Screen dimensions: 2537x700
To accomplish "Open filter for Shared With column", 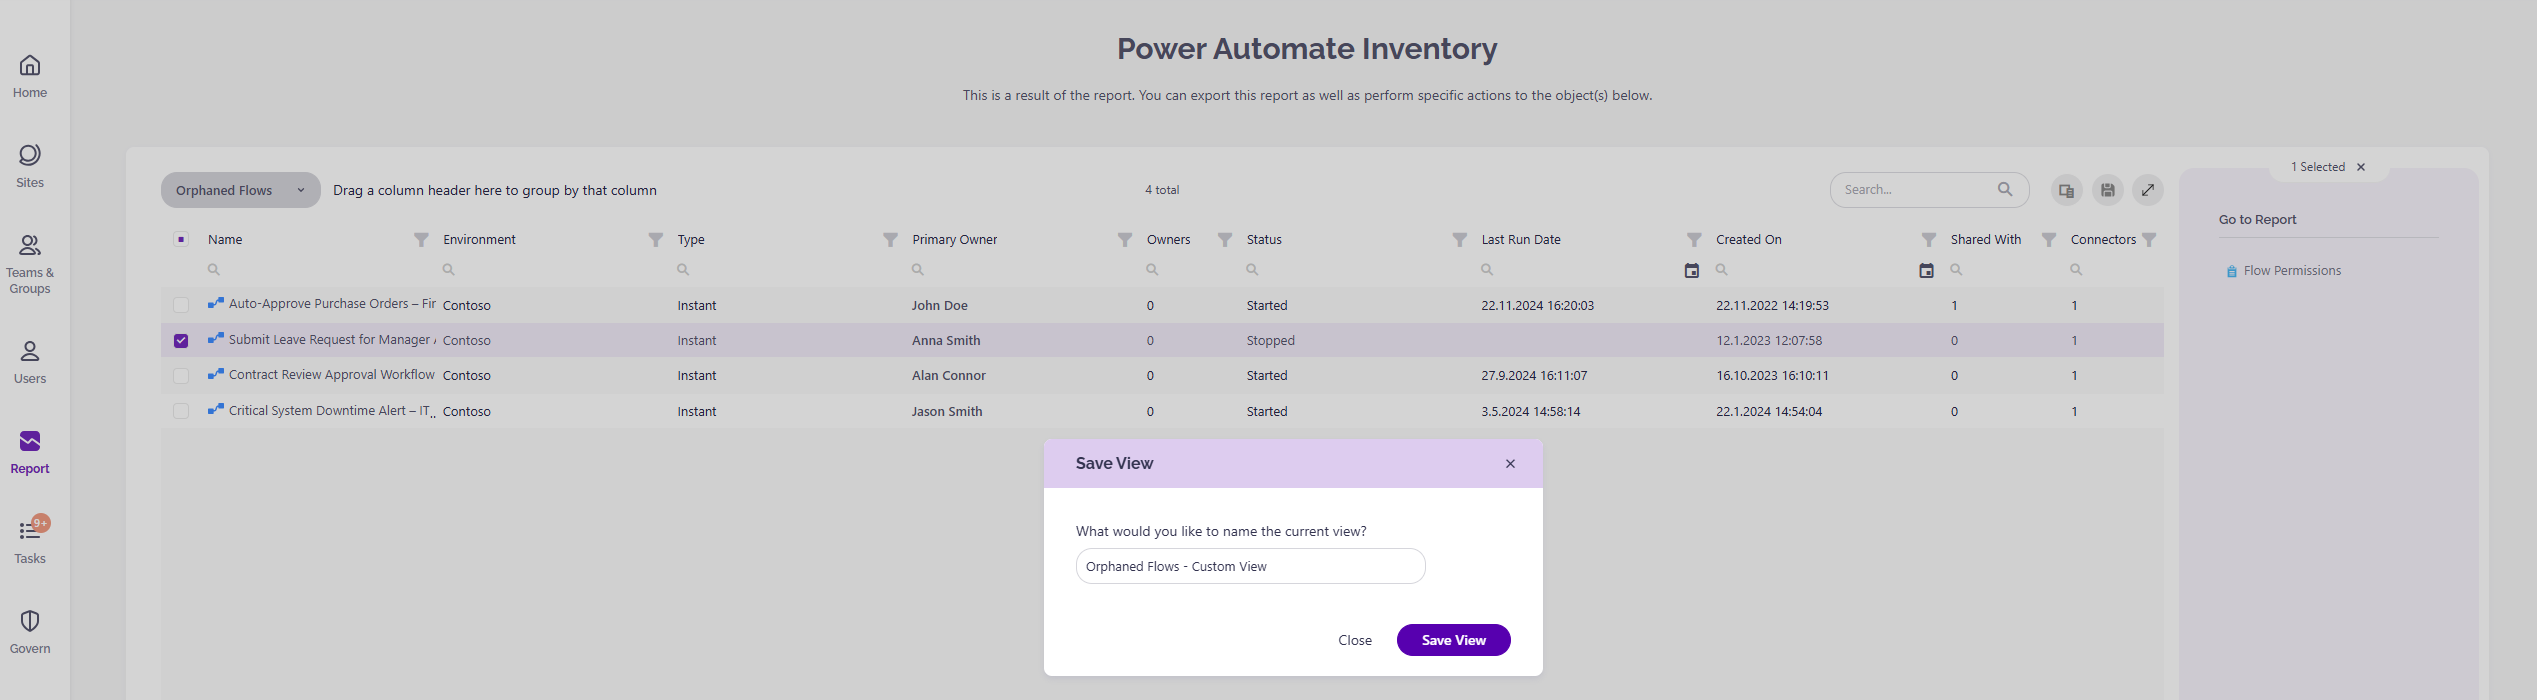I will tap(2049, 240).
